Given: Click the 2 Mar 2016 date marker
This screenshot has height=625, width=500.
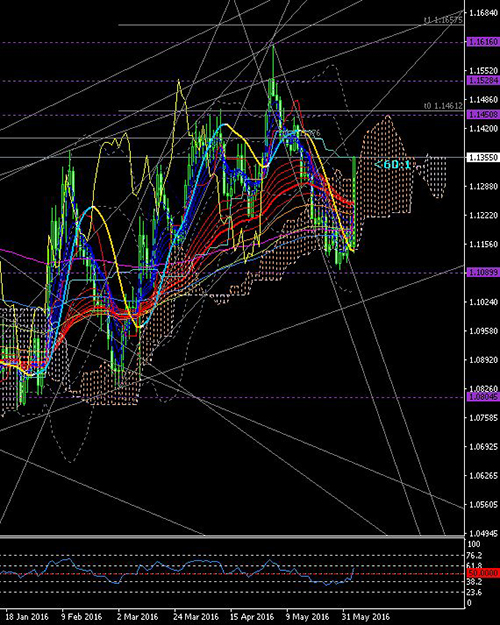Looking at the screenshot, I should [x=138, y=617].
